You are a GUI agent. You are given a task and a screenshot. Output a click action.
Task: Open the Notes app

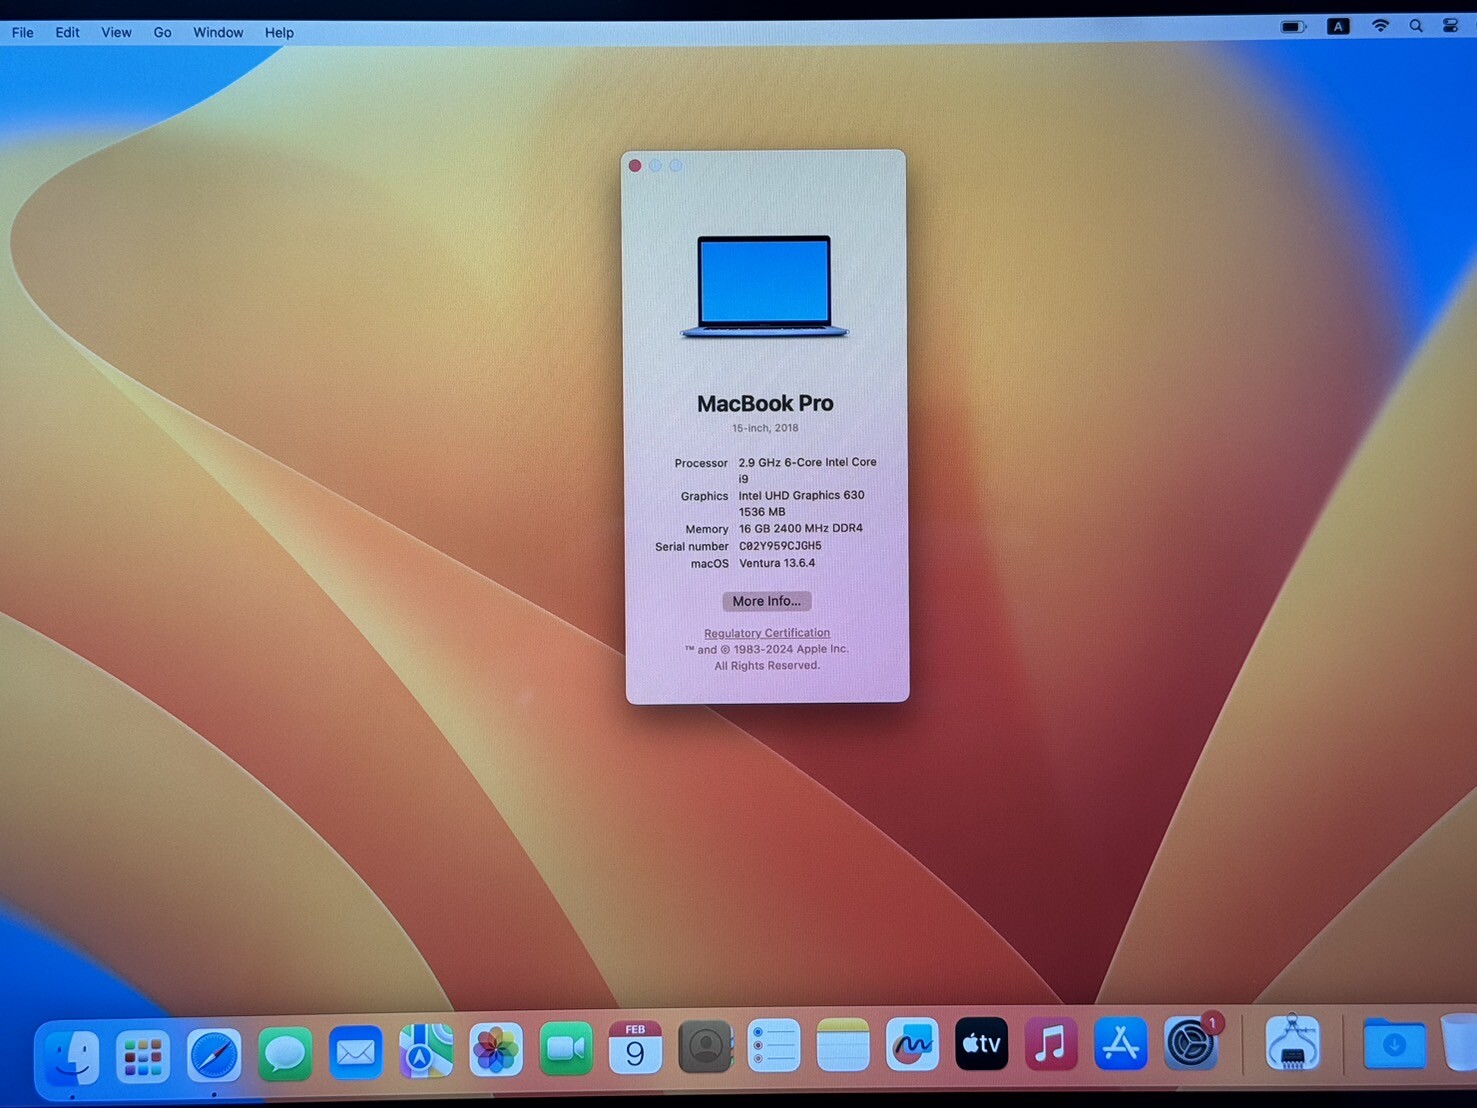(x=843, y=1044)
